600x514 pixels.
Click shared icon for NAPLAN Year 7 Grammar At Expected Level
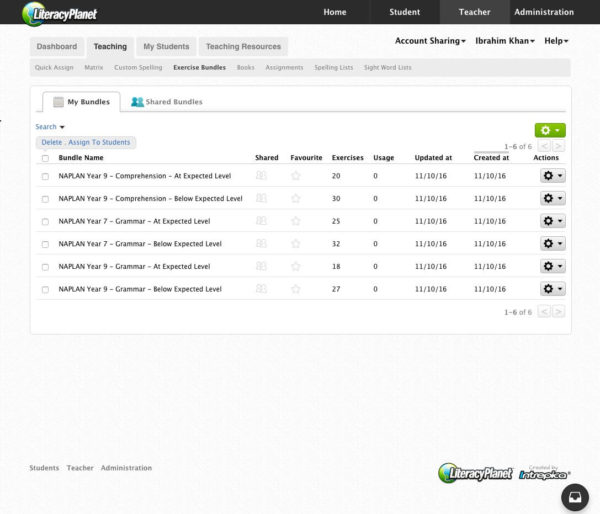[261, 221]
